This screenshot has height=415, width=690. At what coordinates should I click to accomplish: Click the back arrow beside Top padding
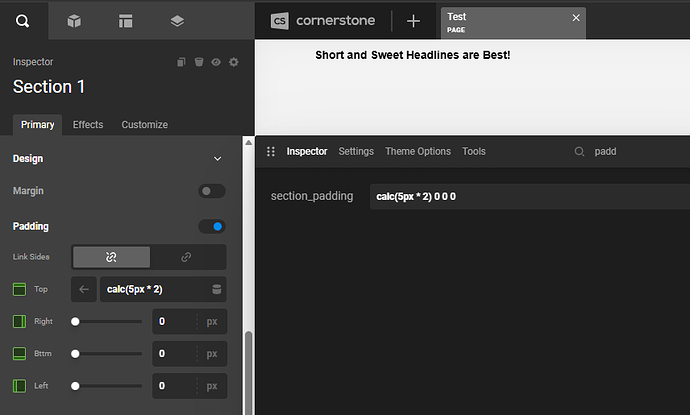pos(84,289)
